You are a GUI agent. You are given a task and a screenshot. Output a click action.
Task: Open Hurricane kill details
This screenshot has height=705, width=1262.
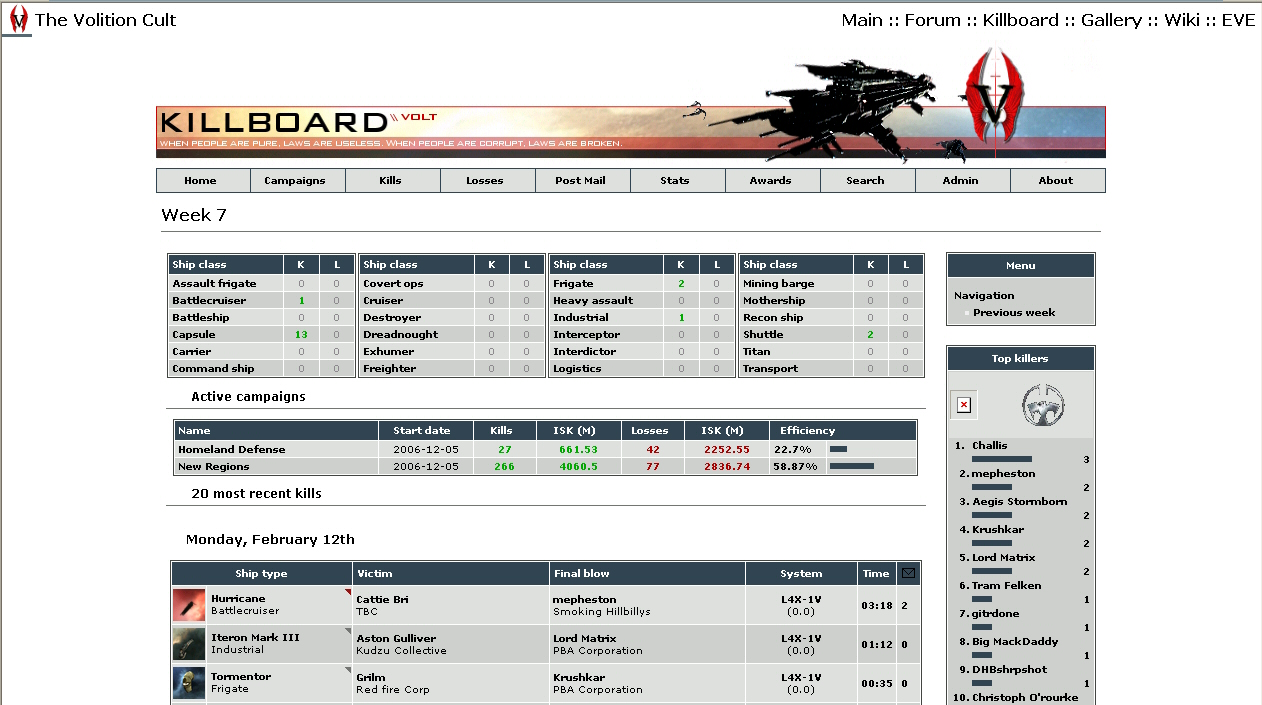(238, 599)
